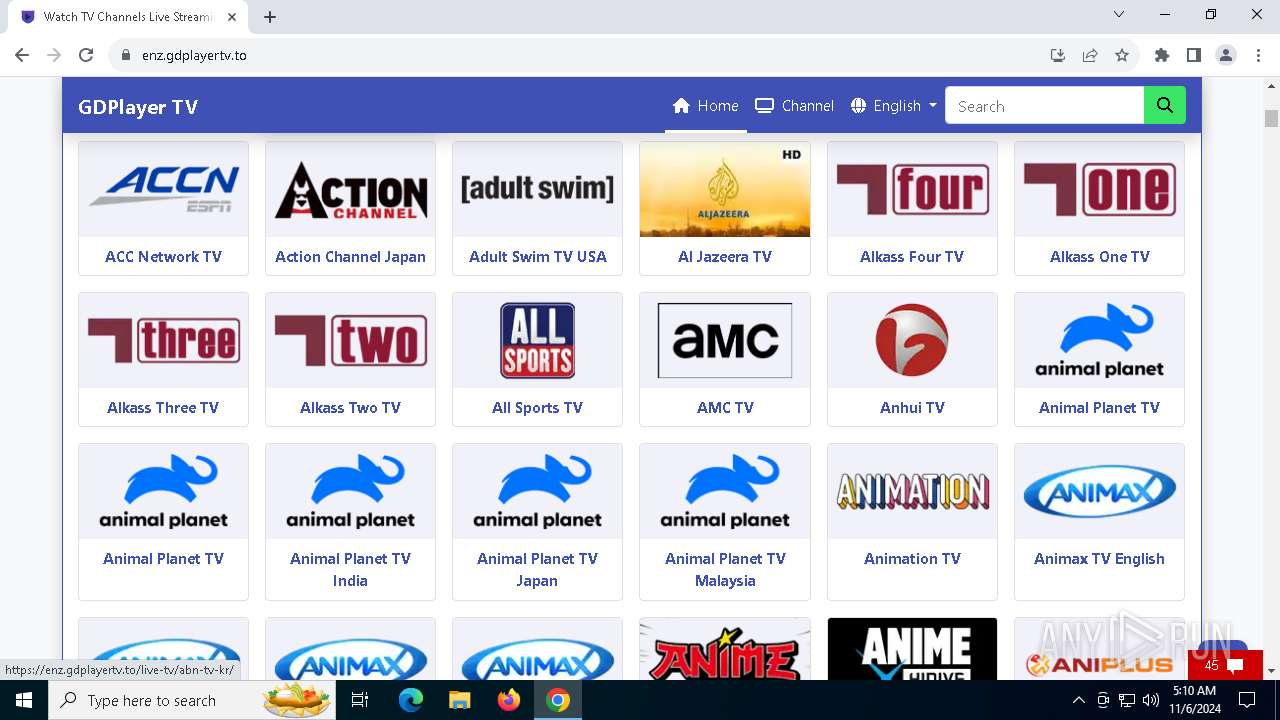The image size is (1280, 720).
Task: Click the Animax TV English logo
Action: pyautogui.click(x=1099, y=491)
